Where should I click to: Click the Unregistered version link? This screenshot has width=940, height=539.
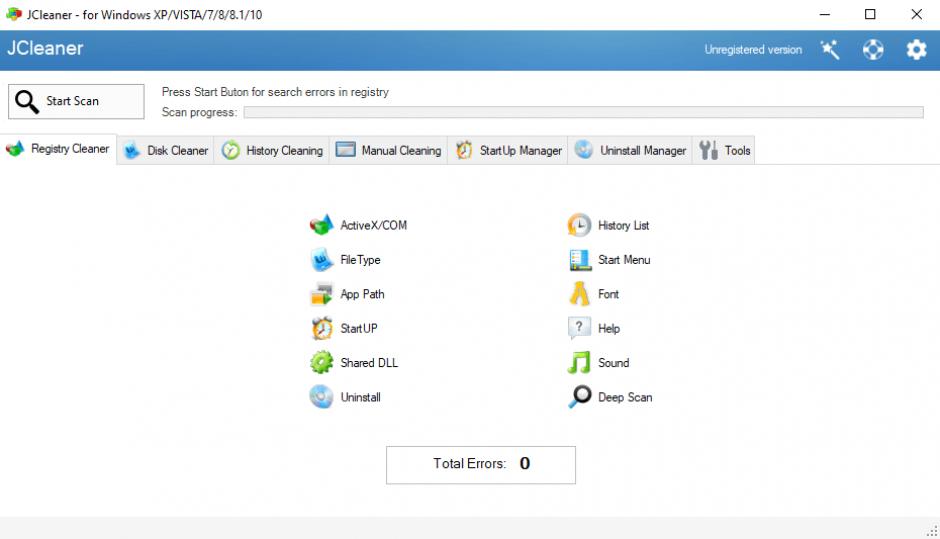[x=753, y=50]
